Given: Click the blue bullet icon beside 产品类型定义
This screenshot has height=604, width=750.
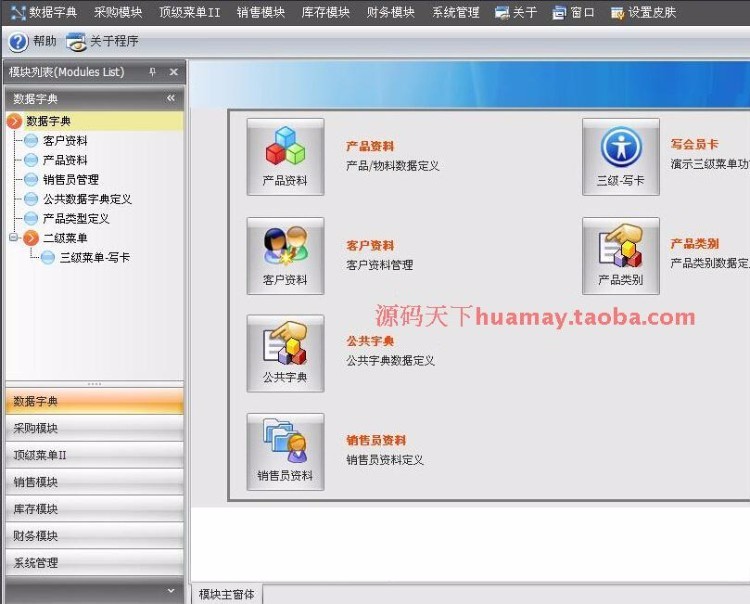Looking at the screenshot, I should click(x=31, y=219).
